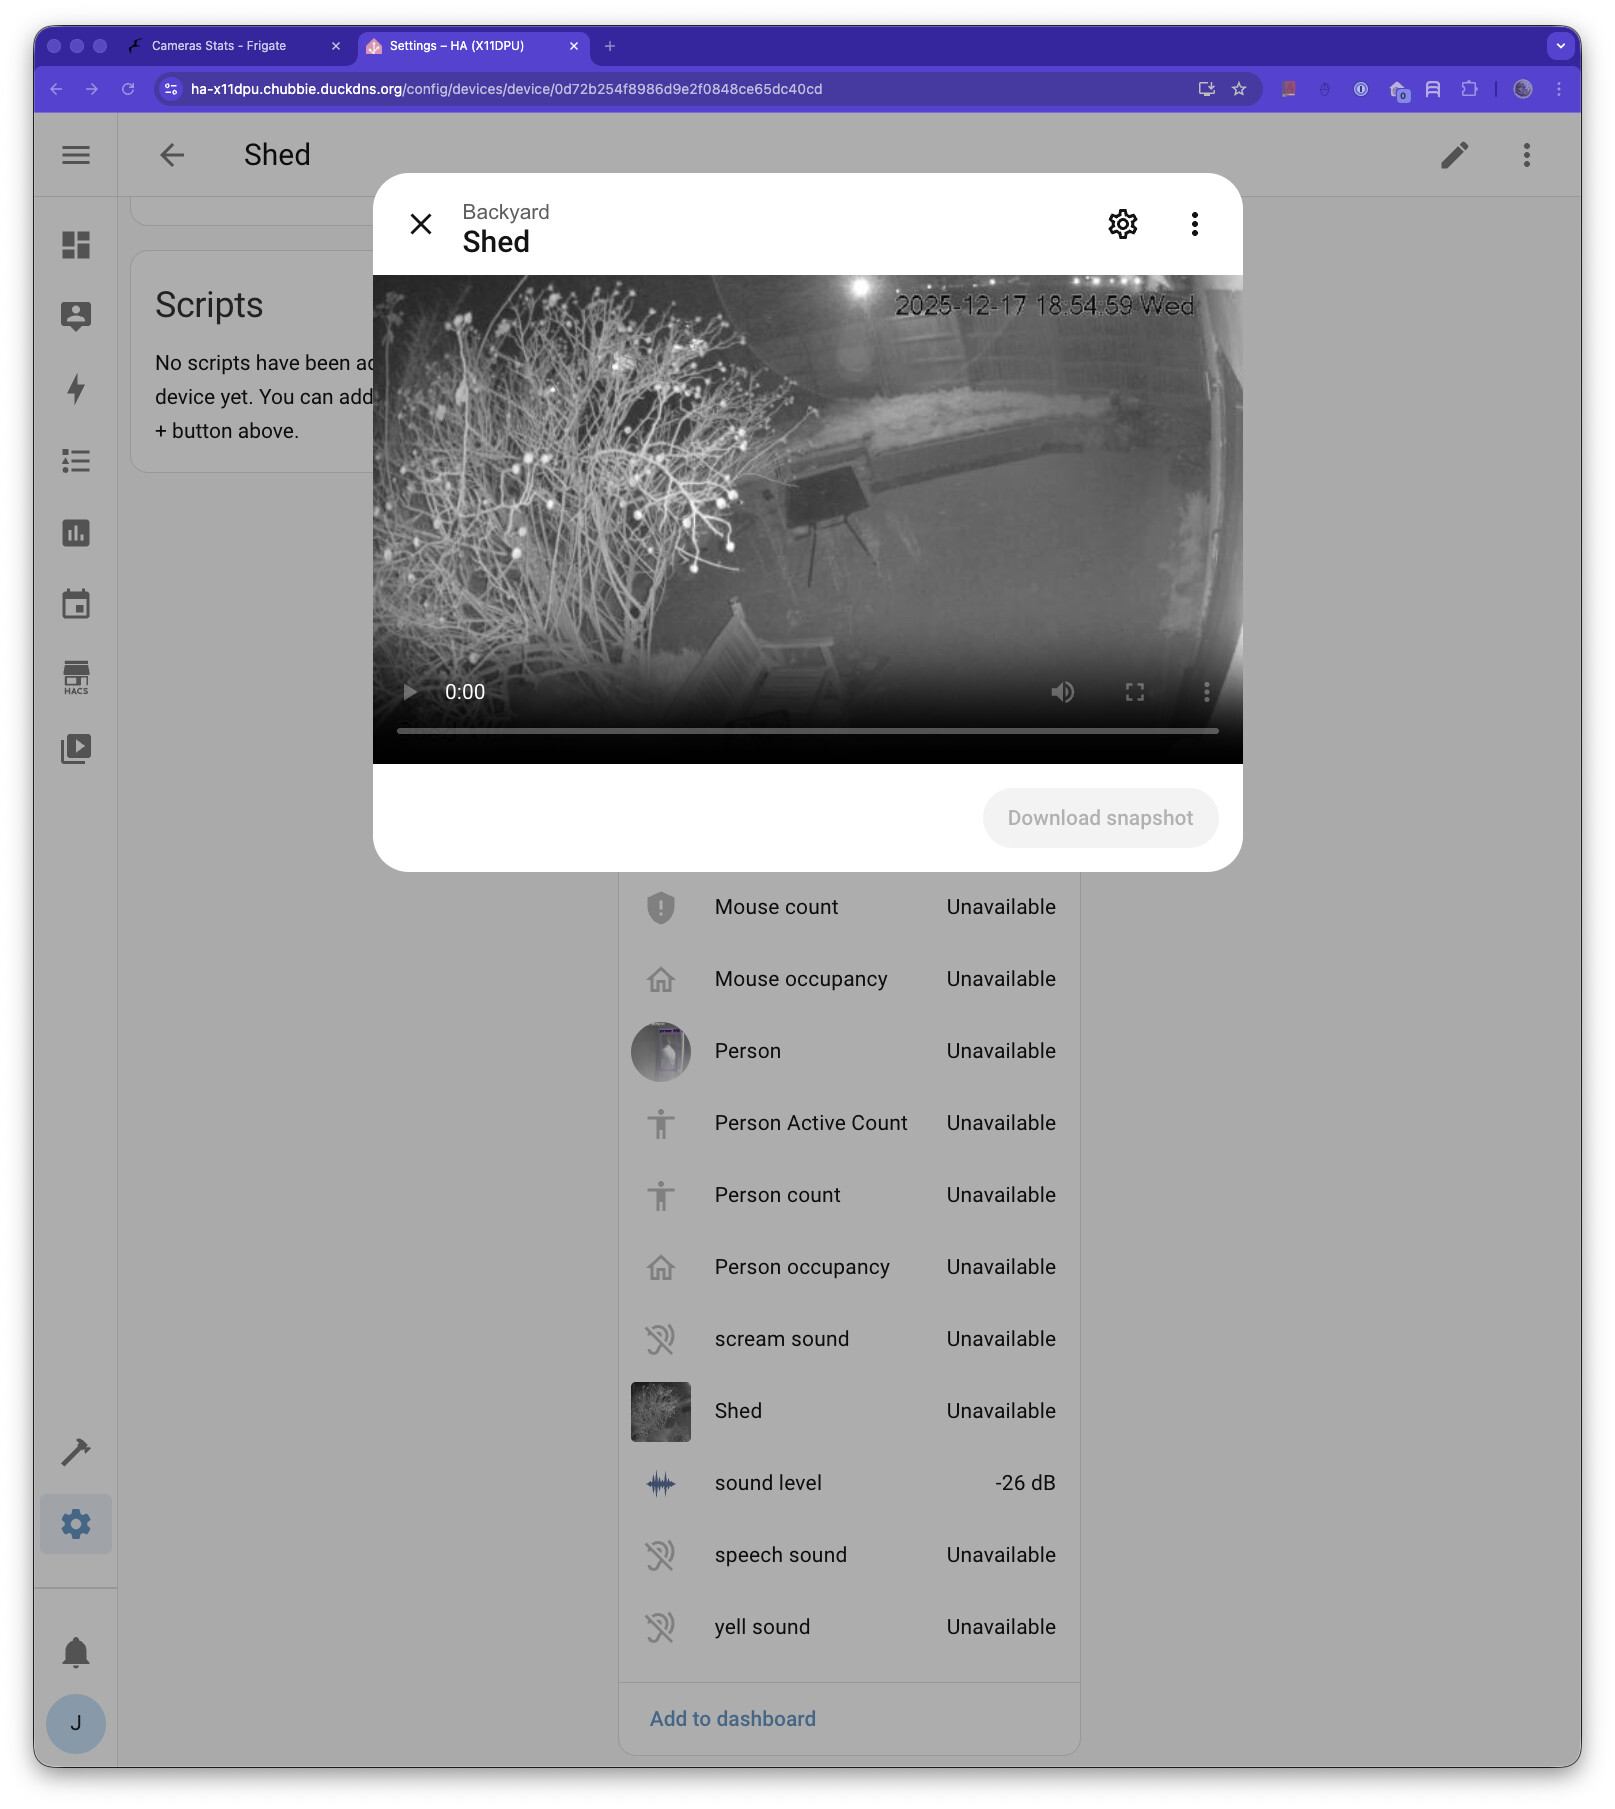Go back from the Shed device page

[x=172, y=155]
